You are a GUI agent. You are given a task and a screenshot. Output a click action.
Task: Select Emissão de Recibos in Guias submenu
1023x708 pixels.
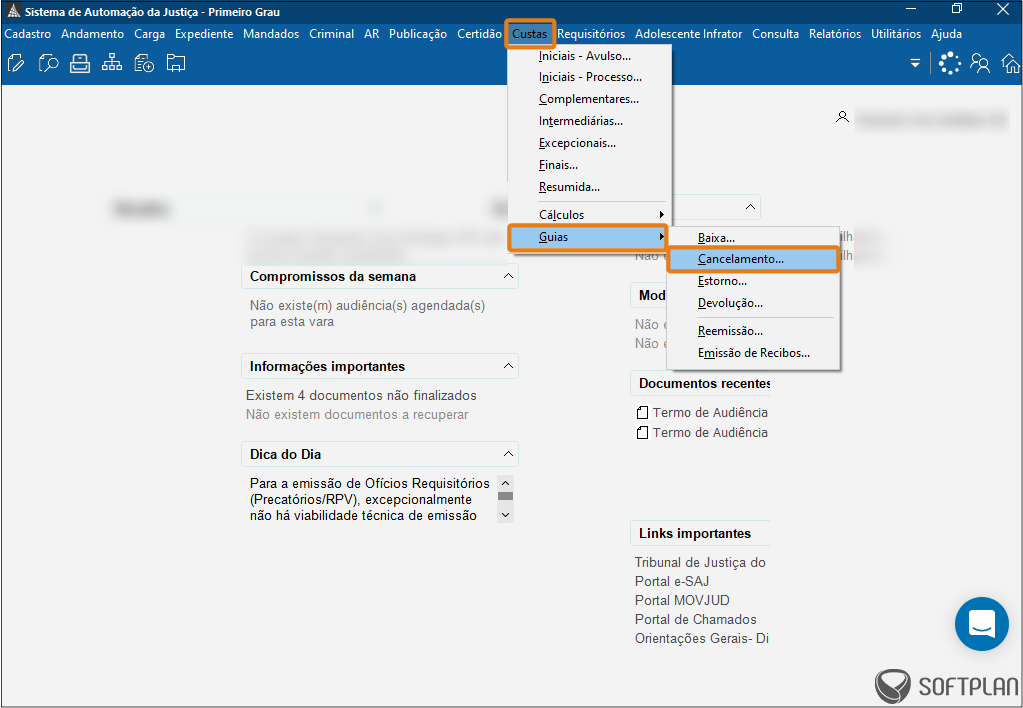pyautogui.click(x=753, y=353)
